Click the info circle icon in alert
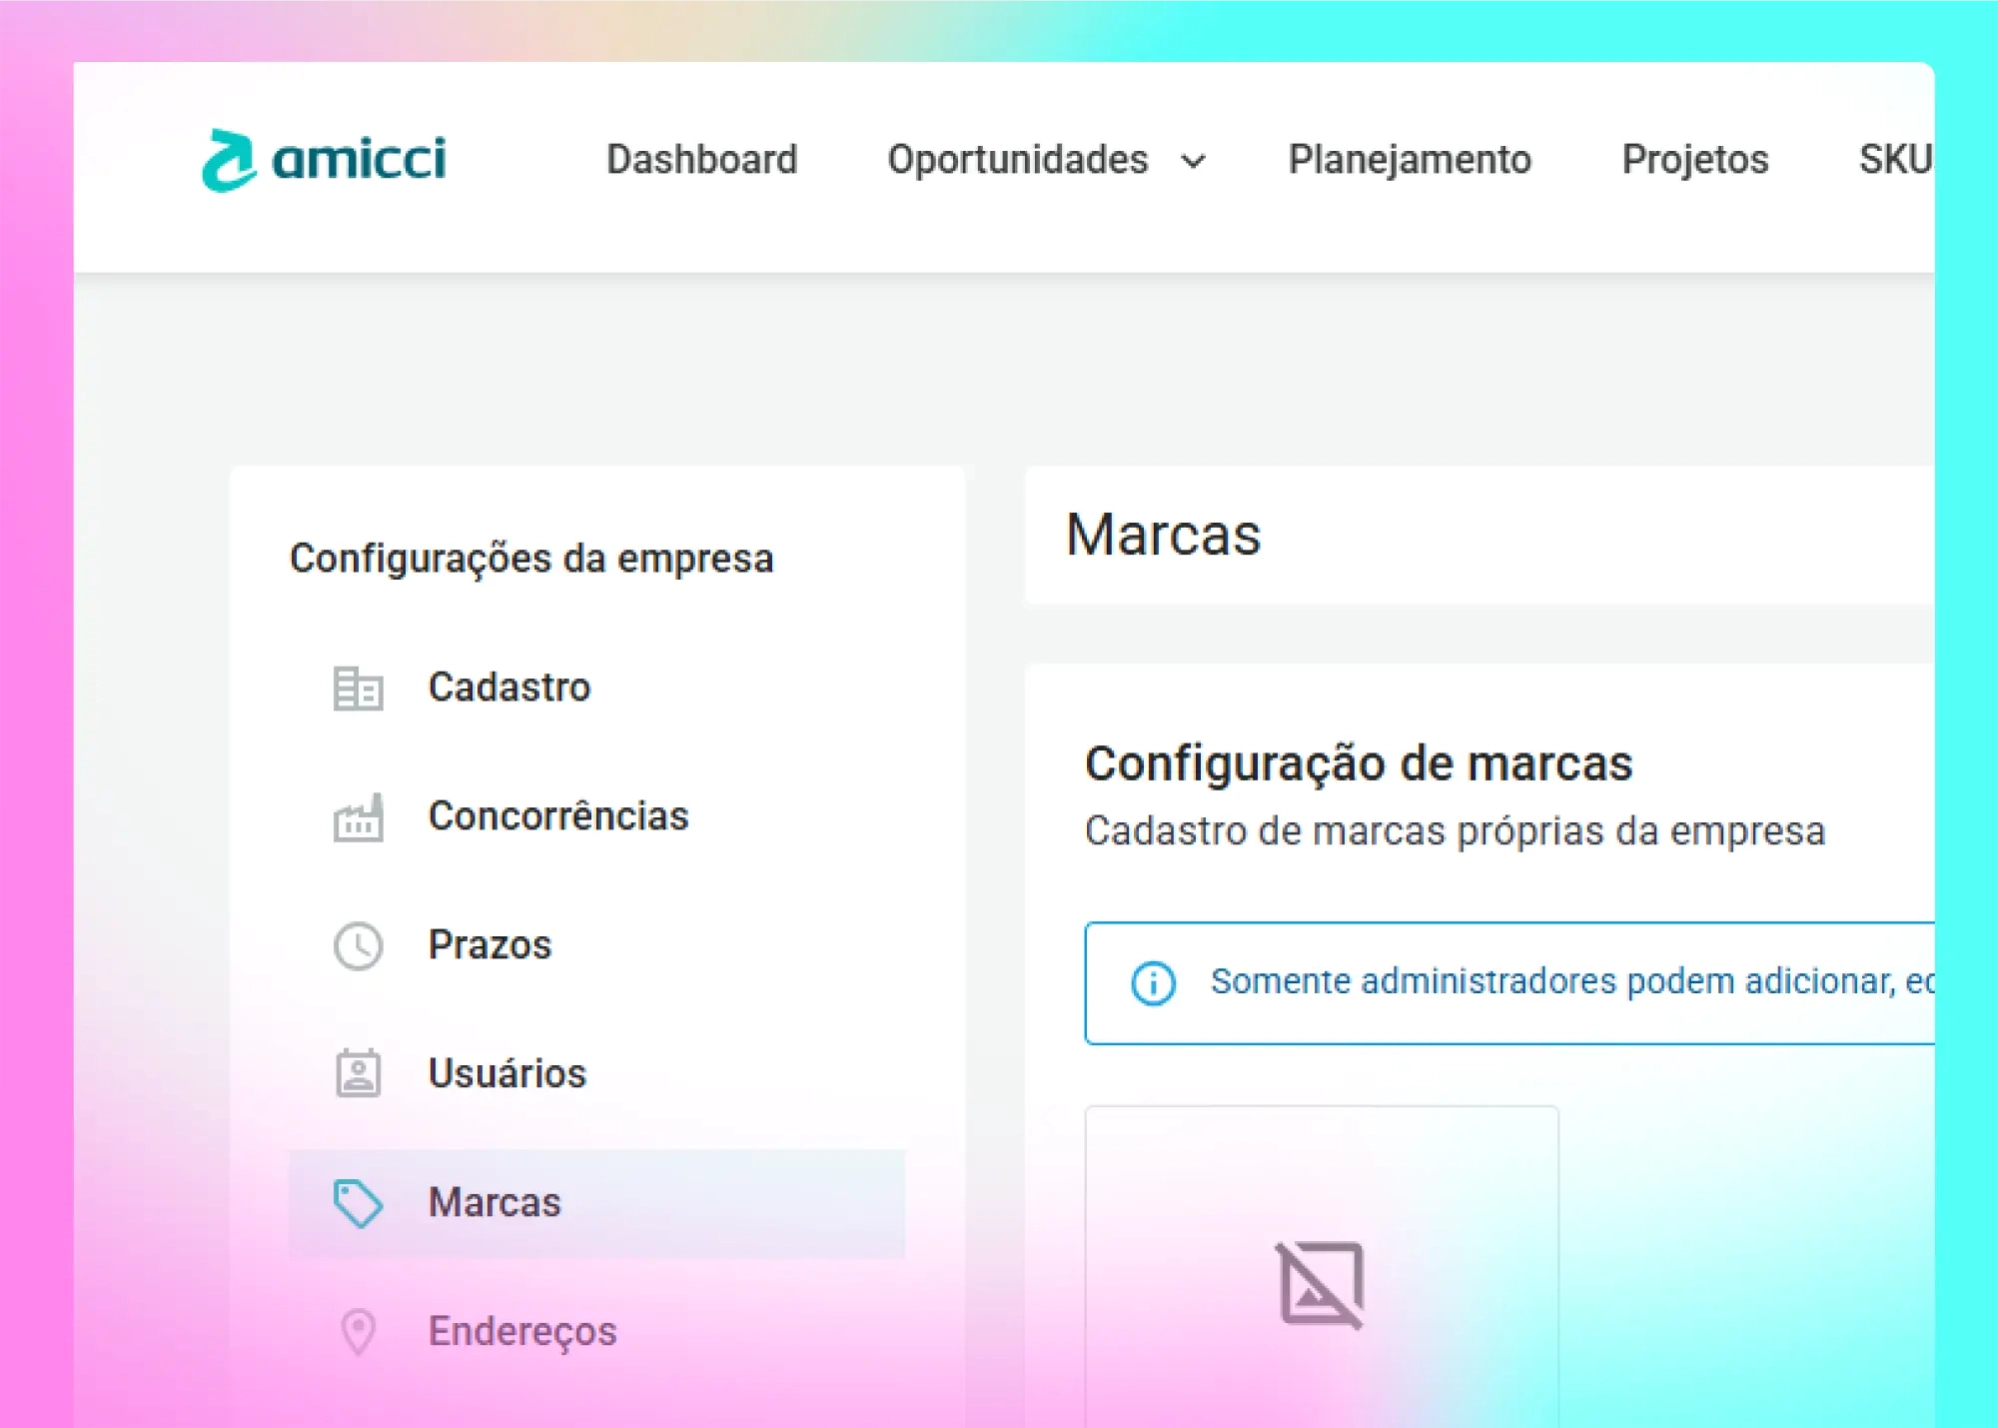The height and width of the screenshot is (1428, 1998). [1152, 983]
